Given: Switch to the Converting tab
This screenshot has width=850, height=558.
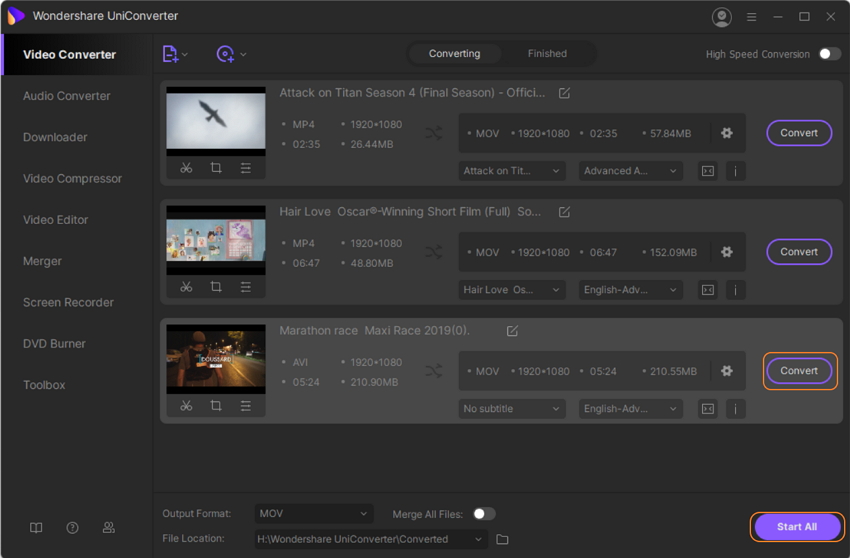Looking at the screenshot, I should (x=454, y=54).
